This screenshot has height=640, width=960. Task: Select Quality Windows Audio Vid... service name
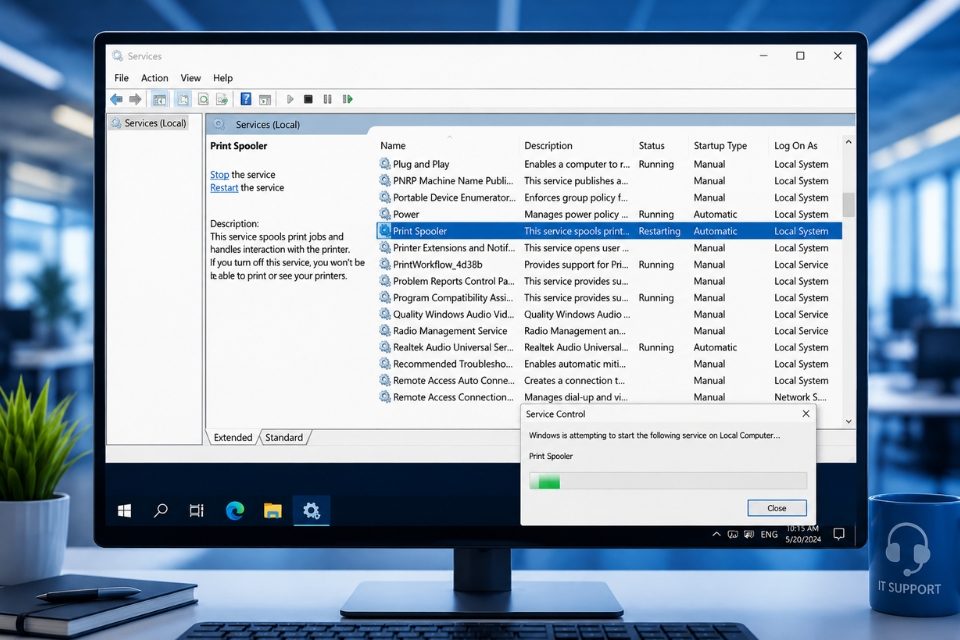pos(454,314)
